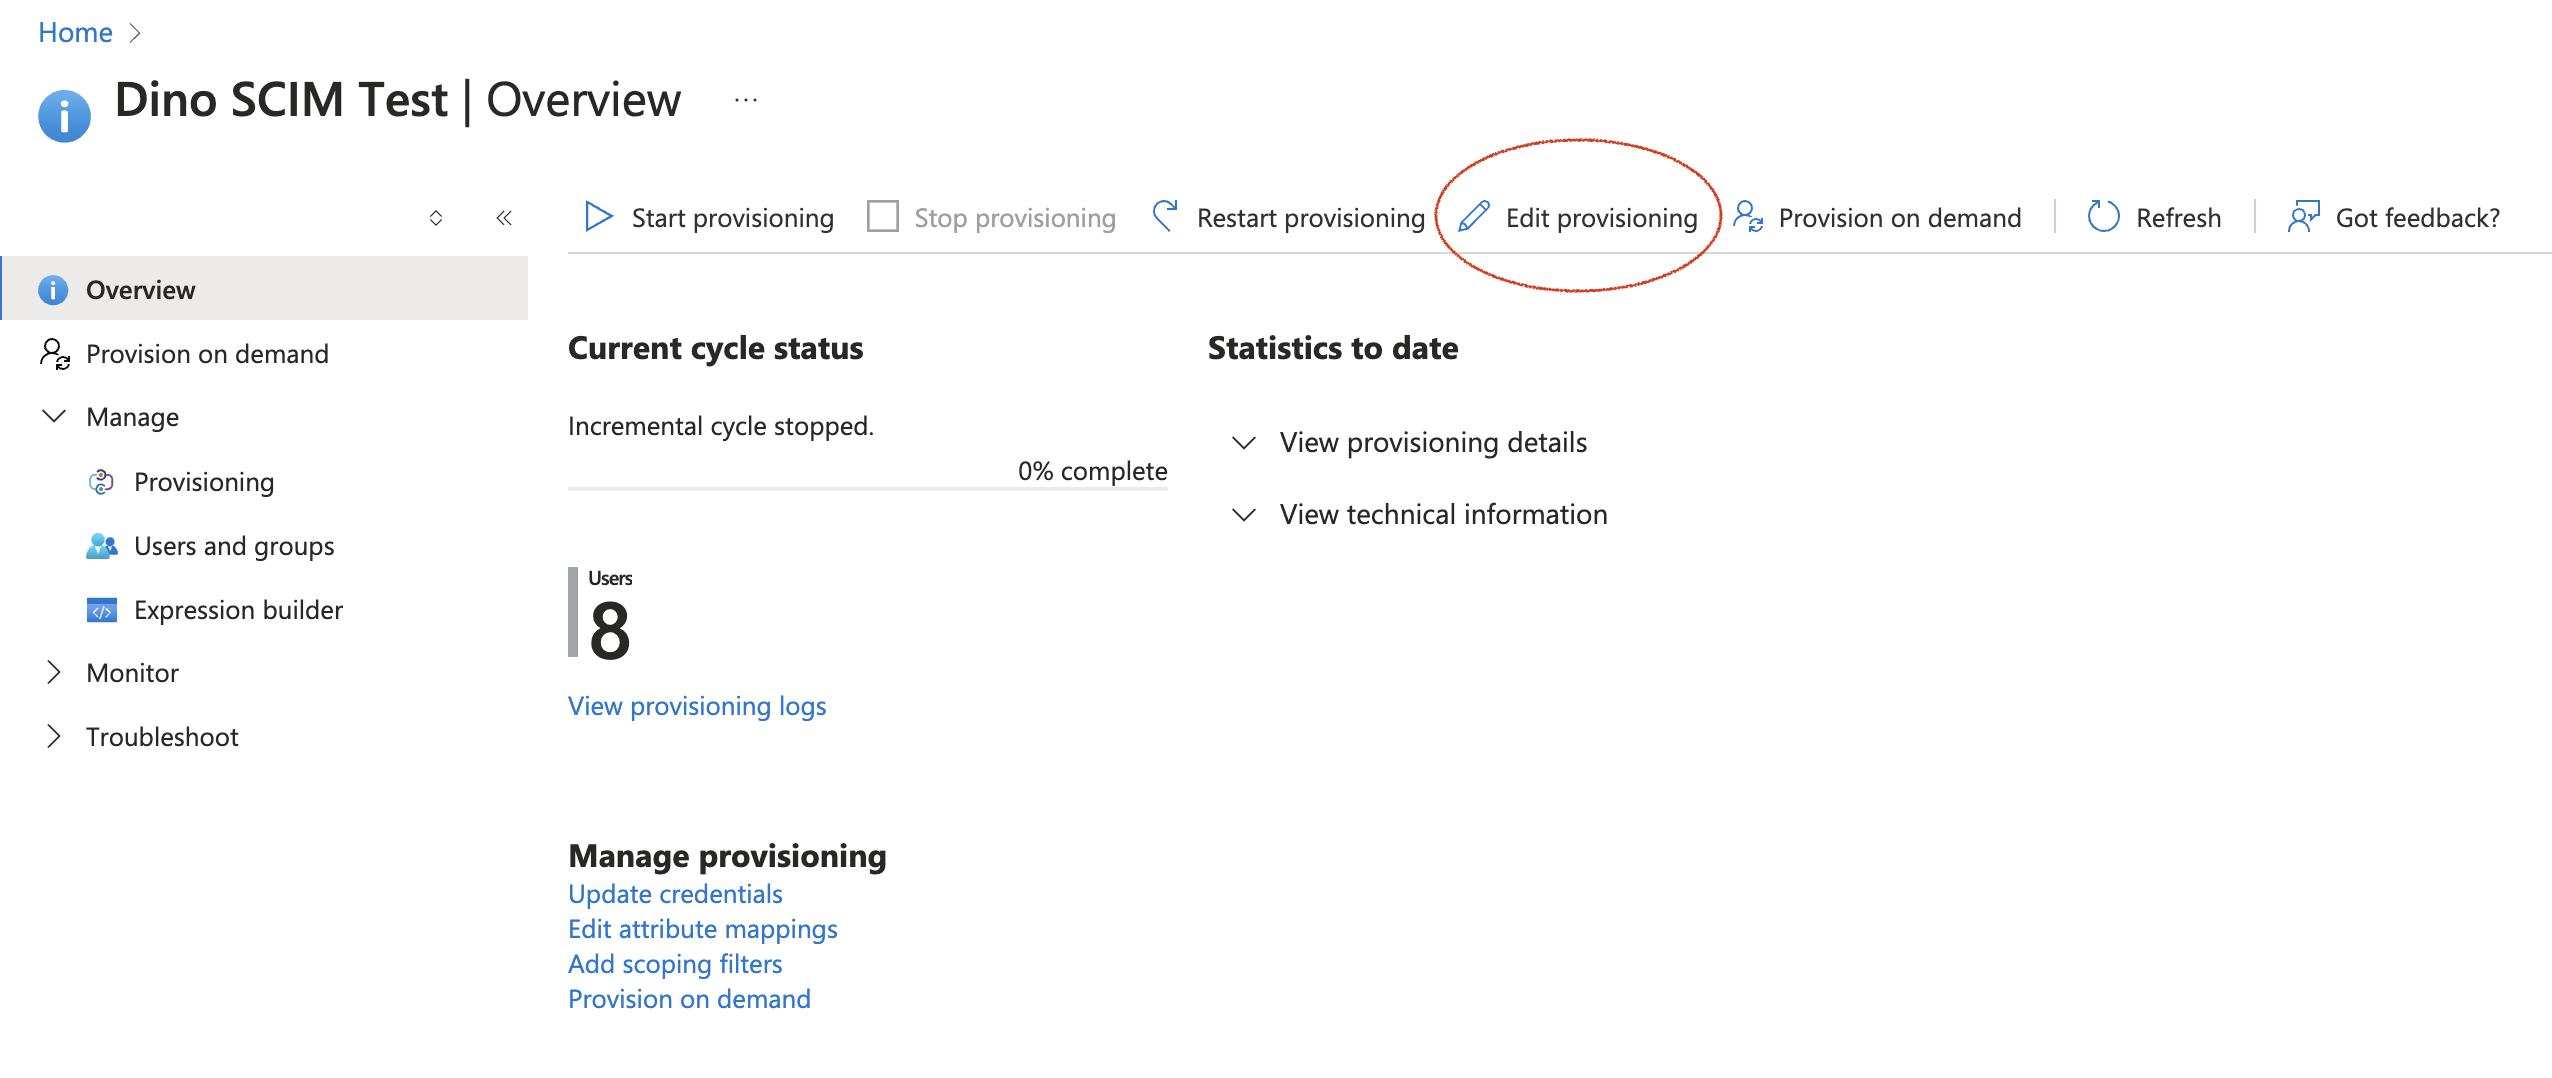2552x1078 pixels.
Task: Click the Start provisioning play icon
Action: 598,217
